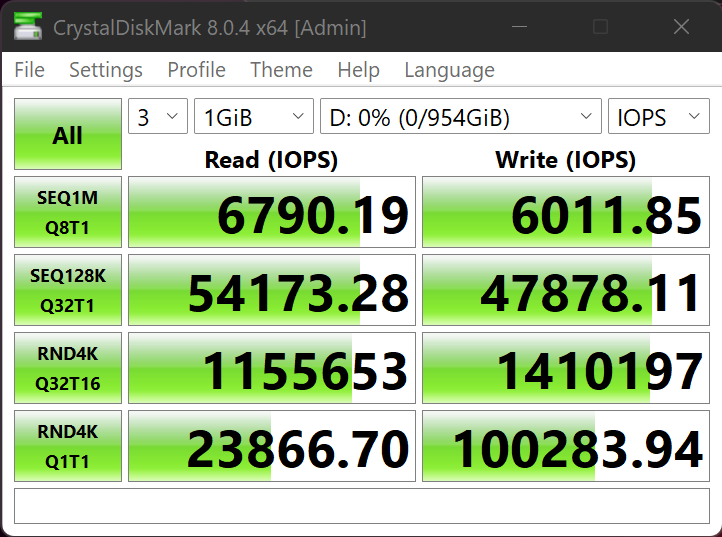Start the RND4K Q1T1 test
This screenshot has width=722, height=537.
[x=68, y=446]
